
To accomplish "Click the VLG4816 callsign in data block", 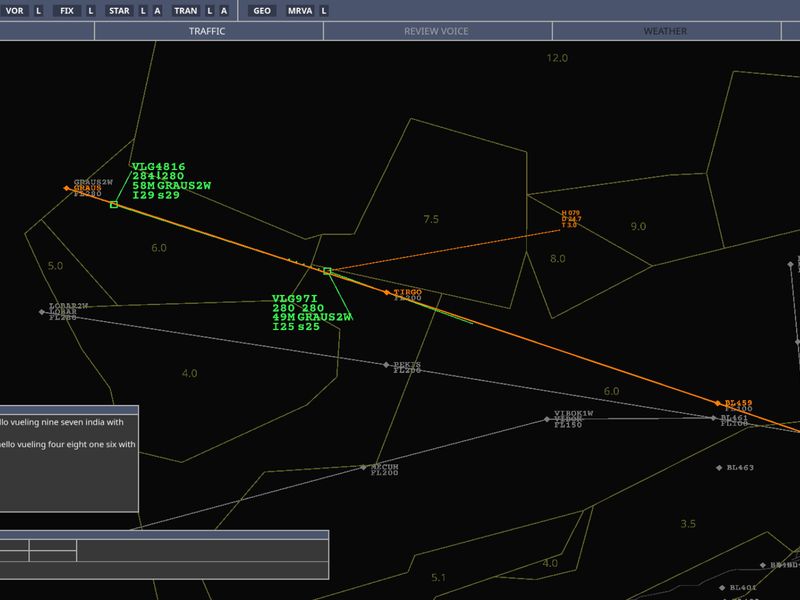I will click(x=159, y=167).
